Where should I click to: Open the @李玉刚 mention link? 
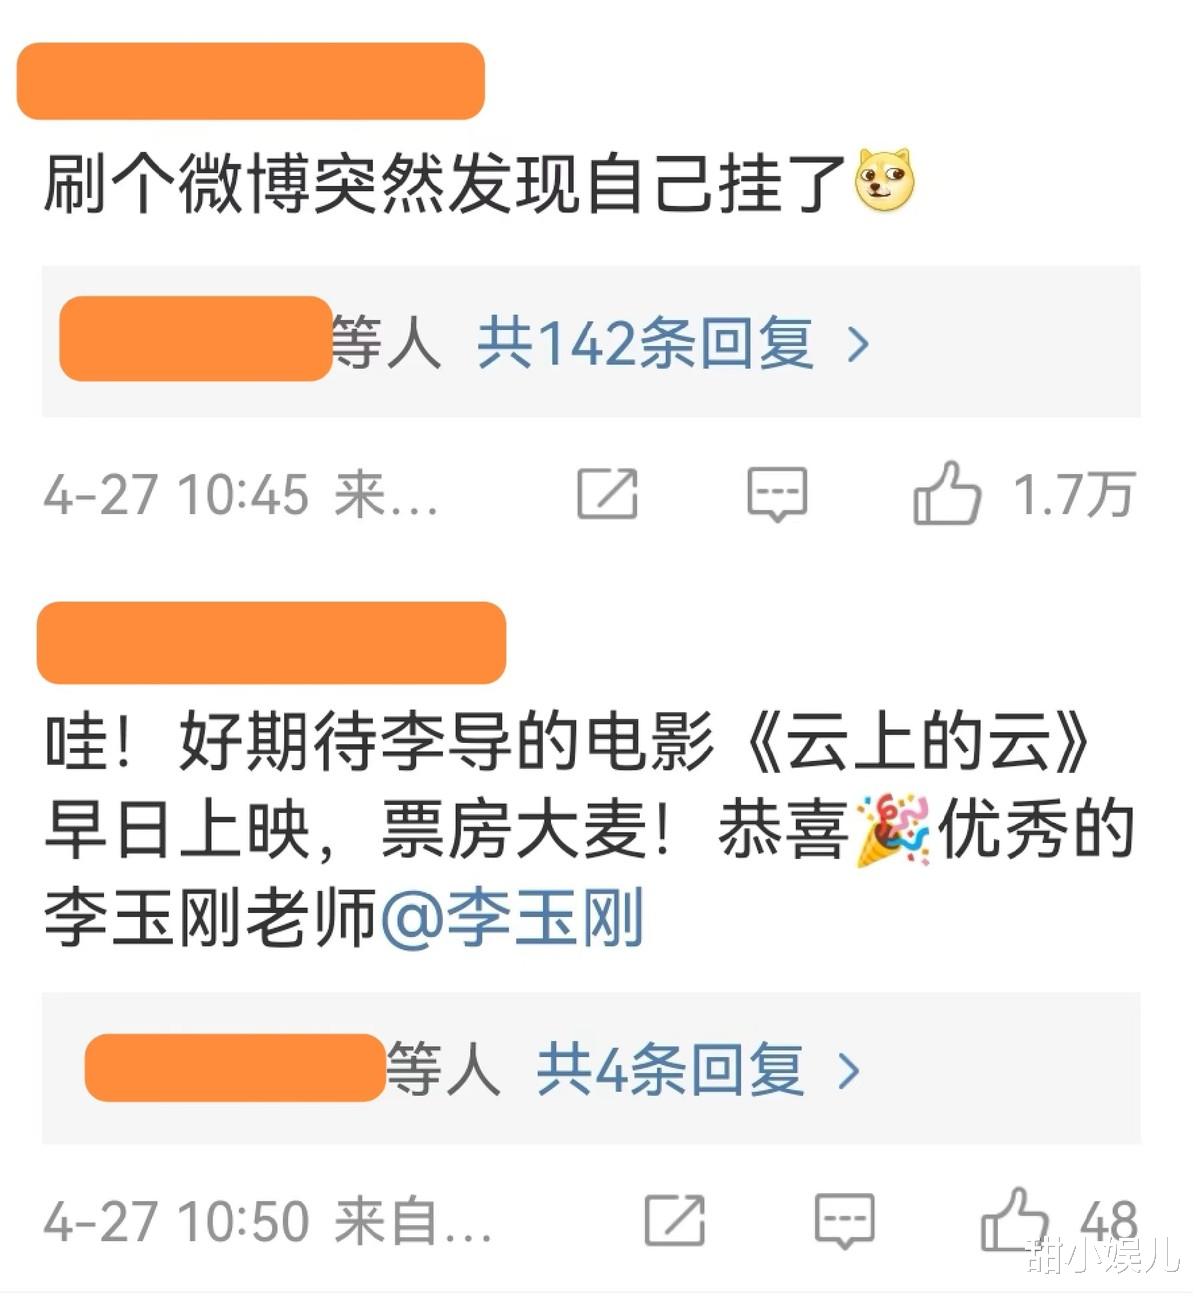[x=512, y=918]
